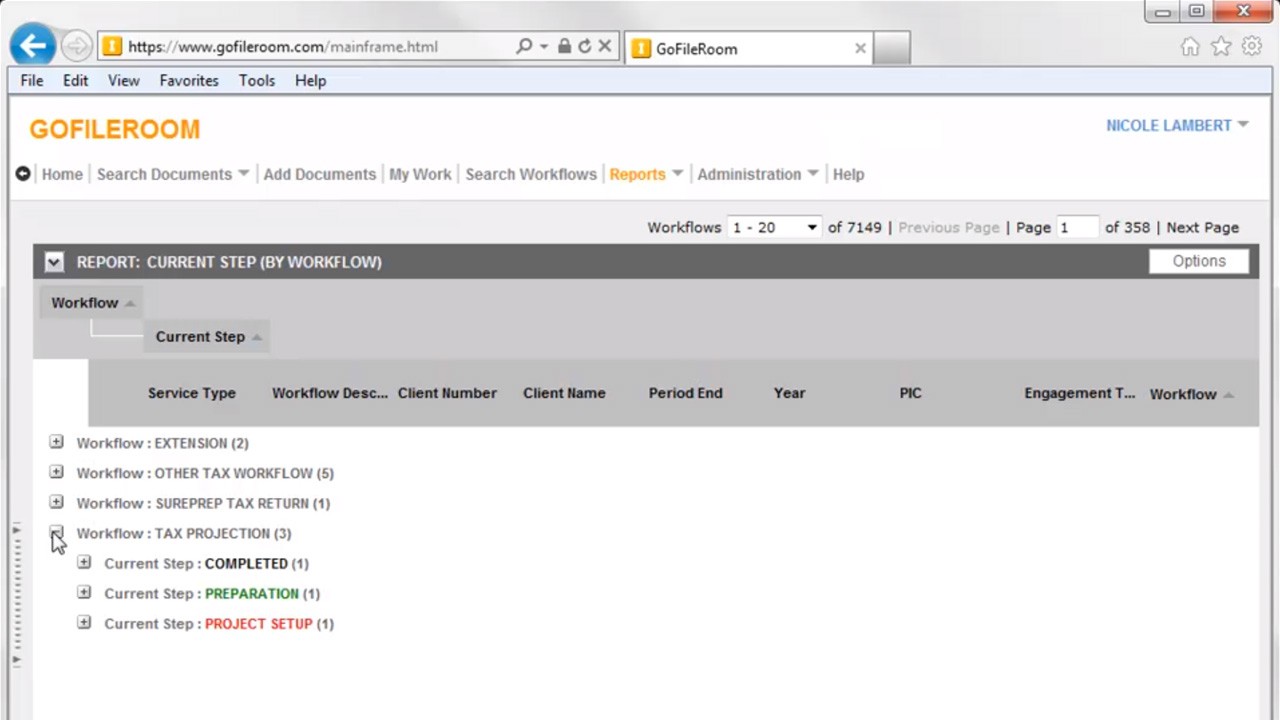Click the browser back arrow button
This screenshot has height=720, width=1280.
point(33,46)
